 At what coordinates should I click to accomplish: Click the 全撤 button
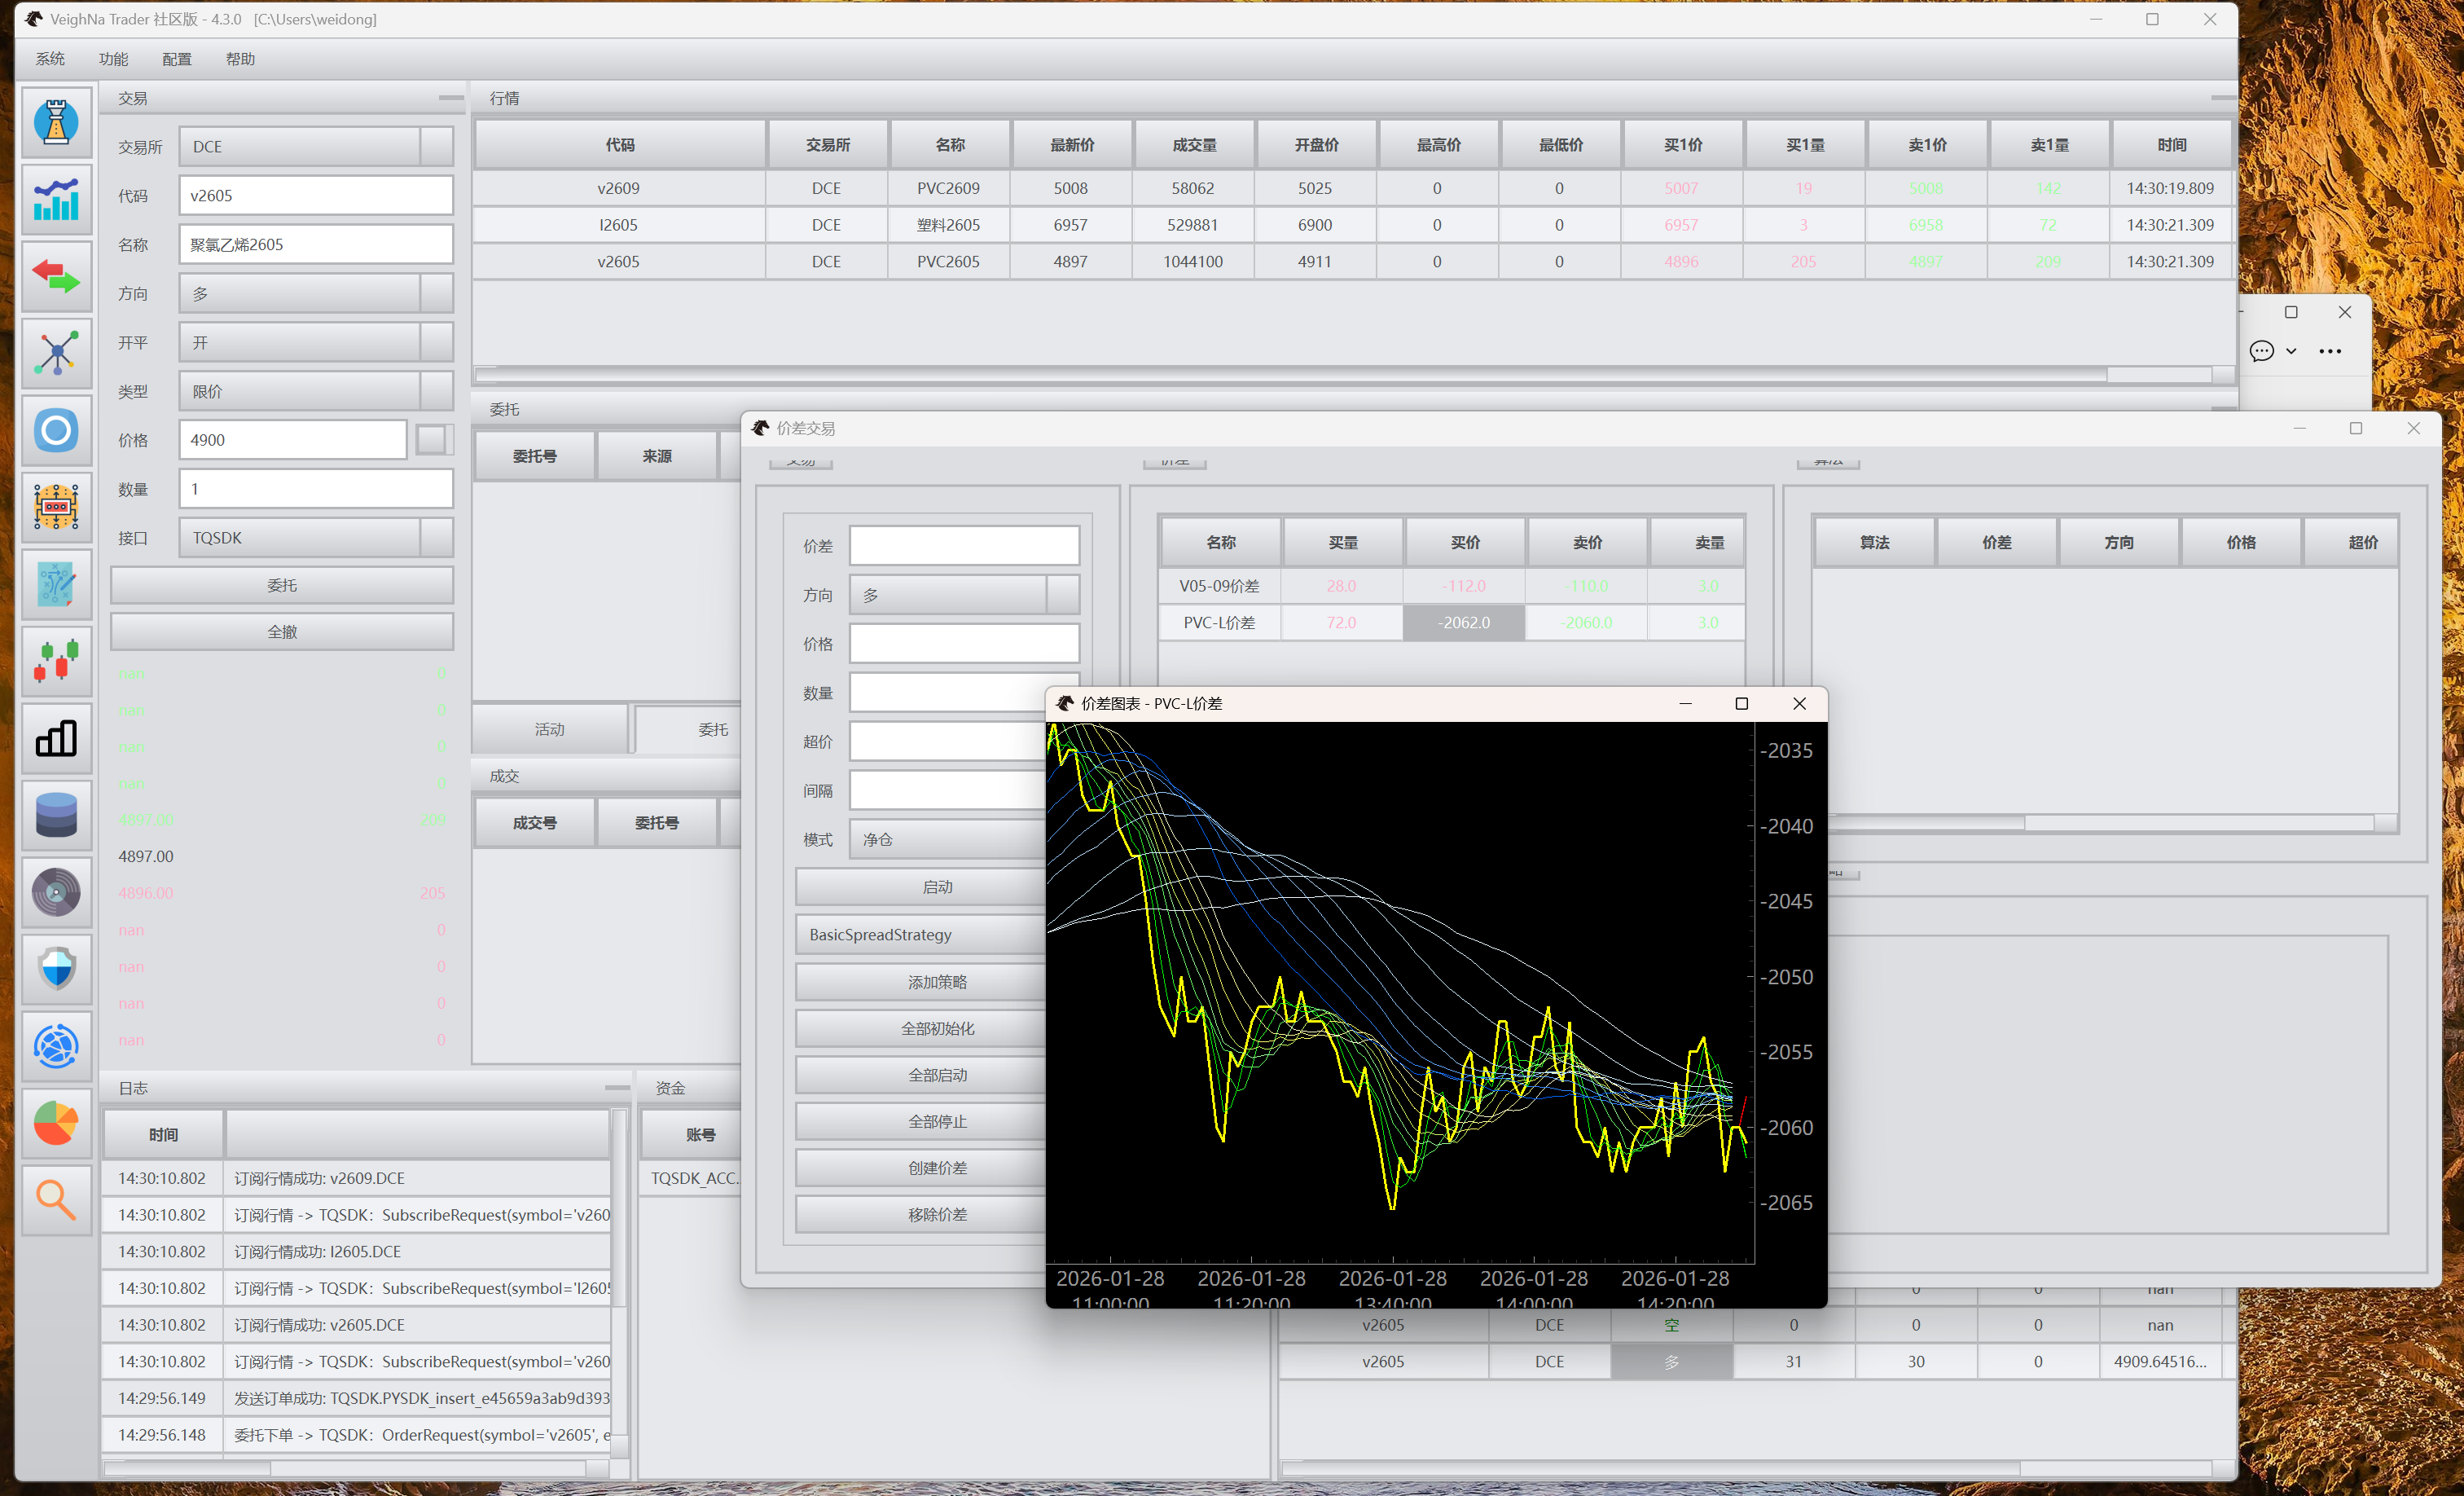coord(282,632)
